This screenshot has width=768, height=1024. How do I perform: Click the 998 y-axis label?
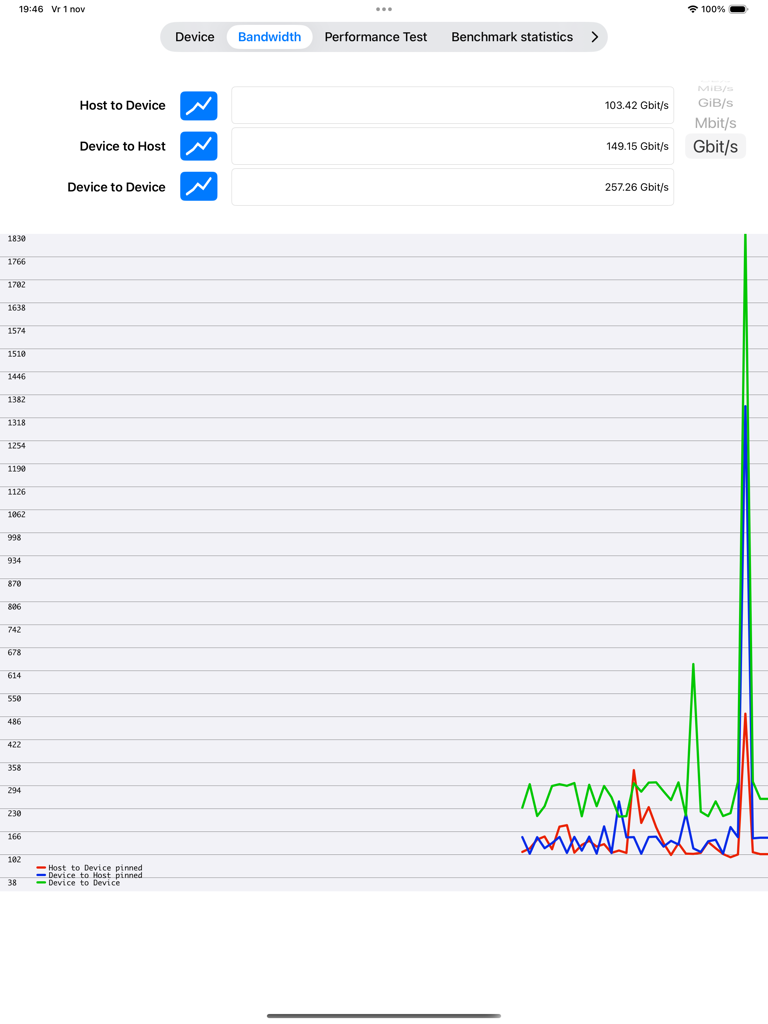[14, 538]
